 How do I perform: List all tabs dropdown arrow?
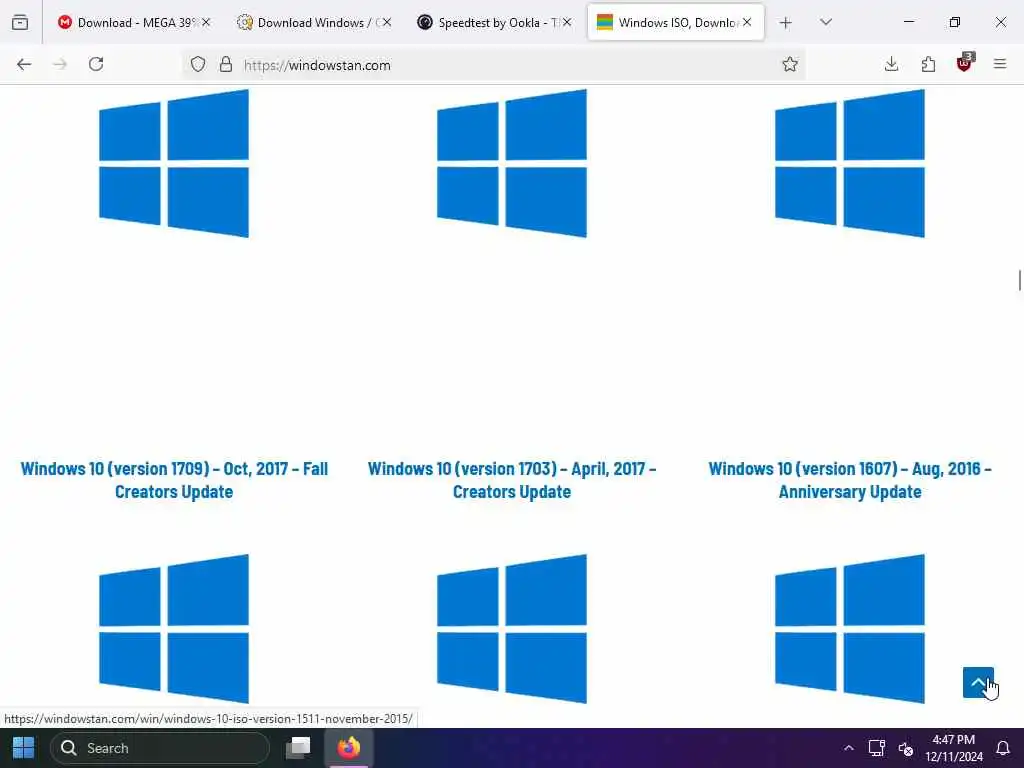[826, 22]
